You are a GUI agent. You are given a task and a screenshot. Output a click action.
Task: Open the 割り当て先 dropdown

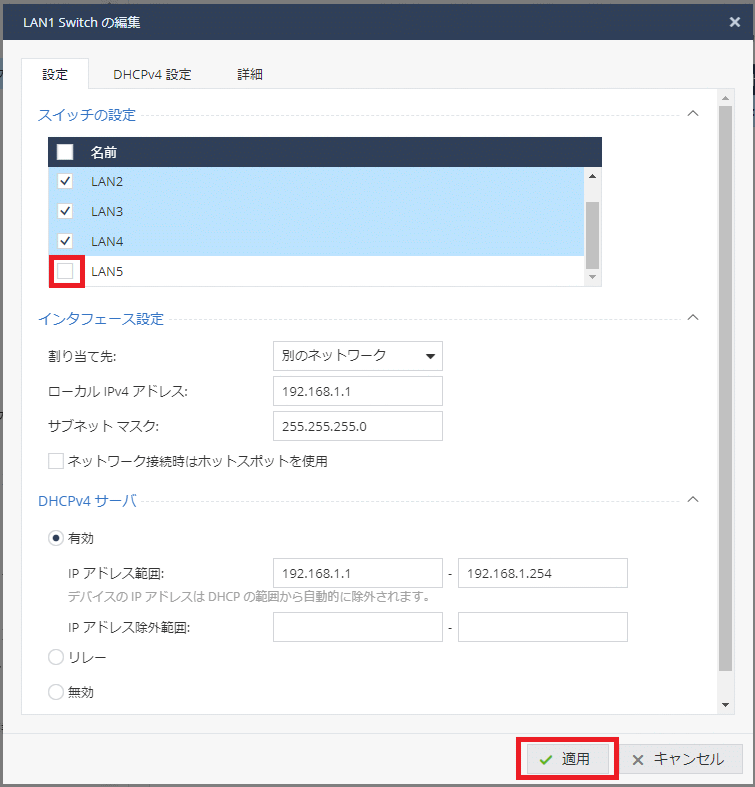coord(357,356)
